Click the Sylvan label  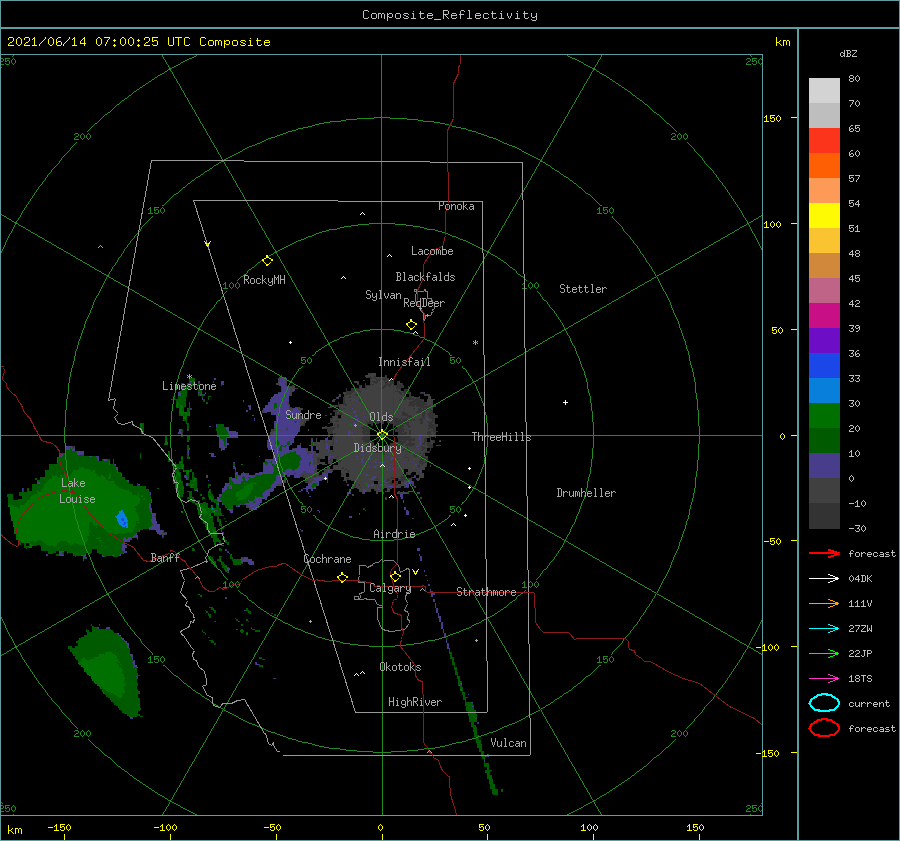pyautogui.click(x=383, y=295)
